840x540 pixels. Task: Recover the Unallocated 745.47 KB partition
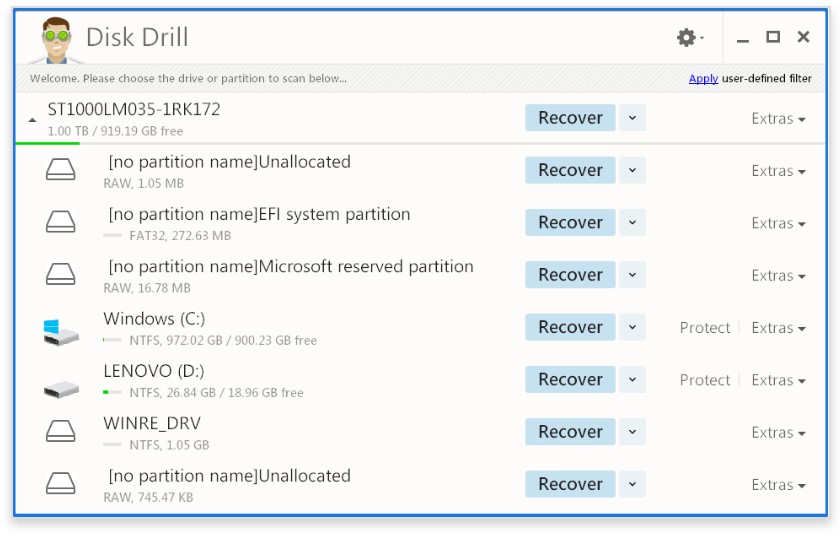570,484
